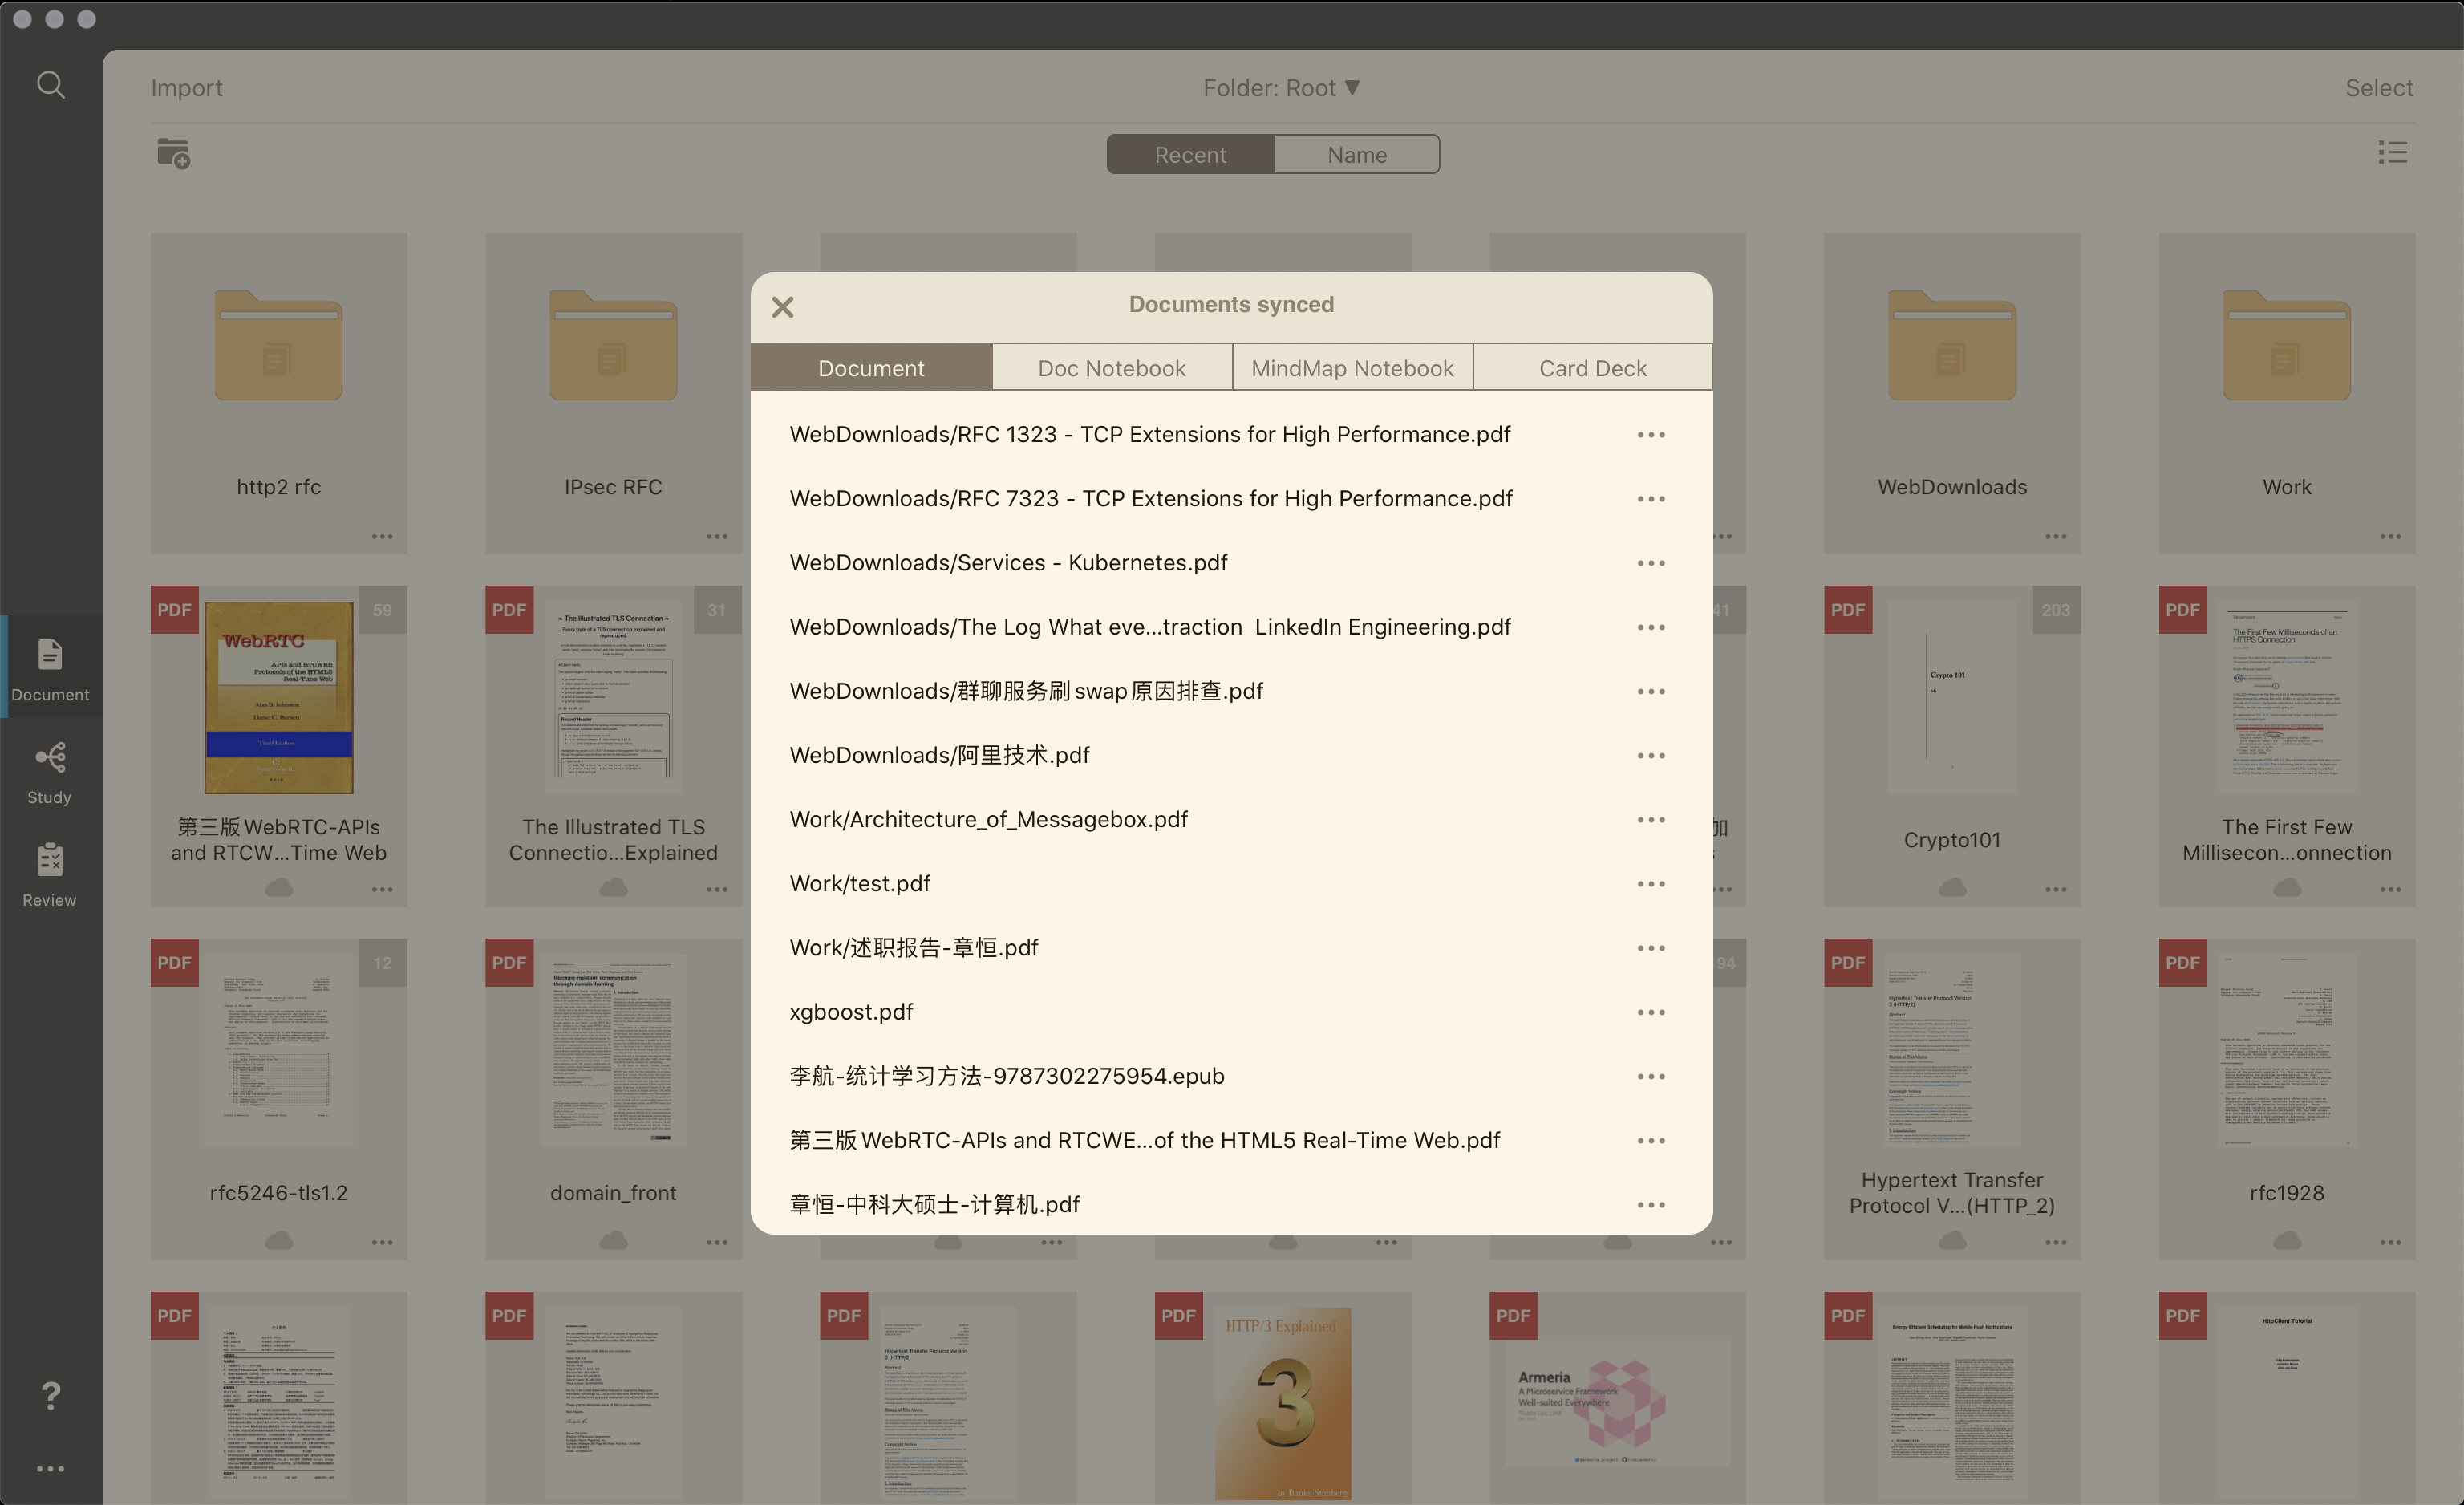This screenshot has height=1505, width=2464.
Task: Open the Review sidebar section
Action: tap(50, 875)
